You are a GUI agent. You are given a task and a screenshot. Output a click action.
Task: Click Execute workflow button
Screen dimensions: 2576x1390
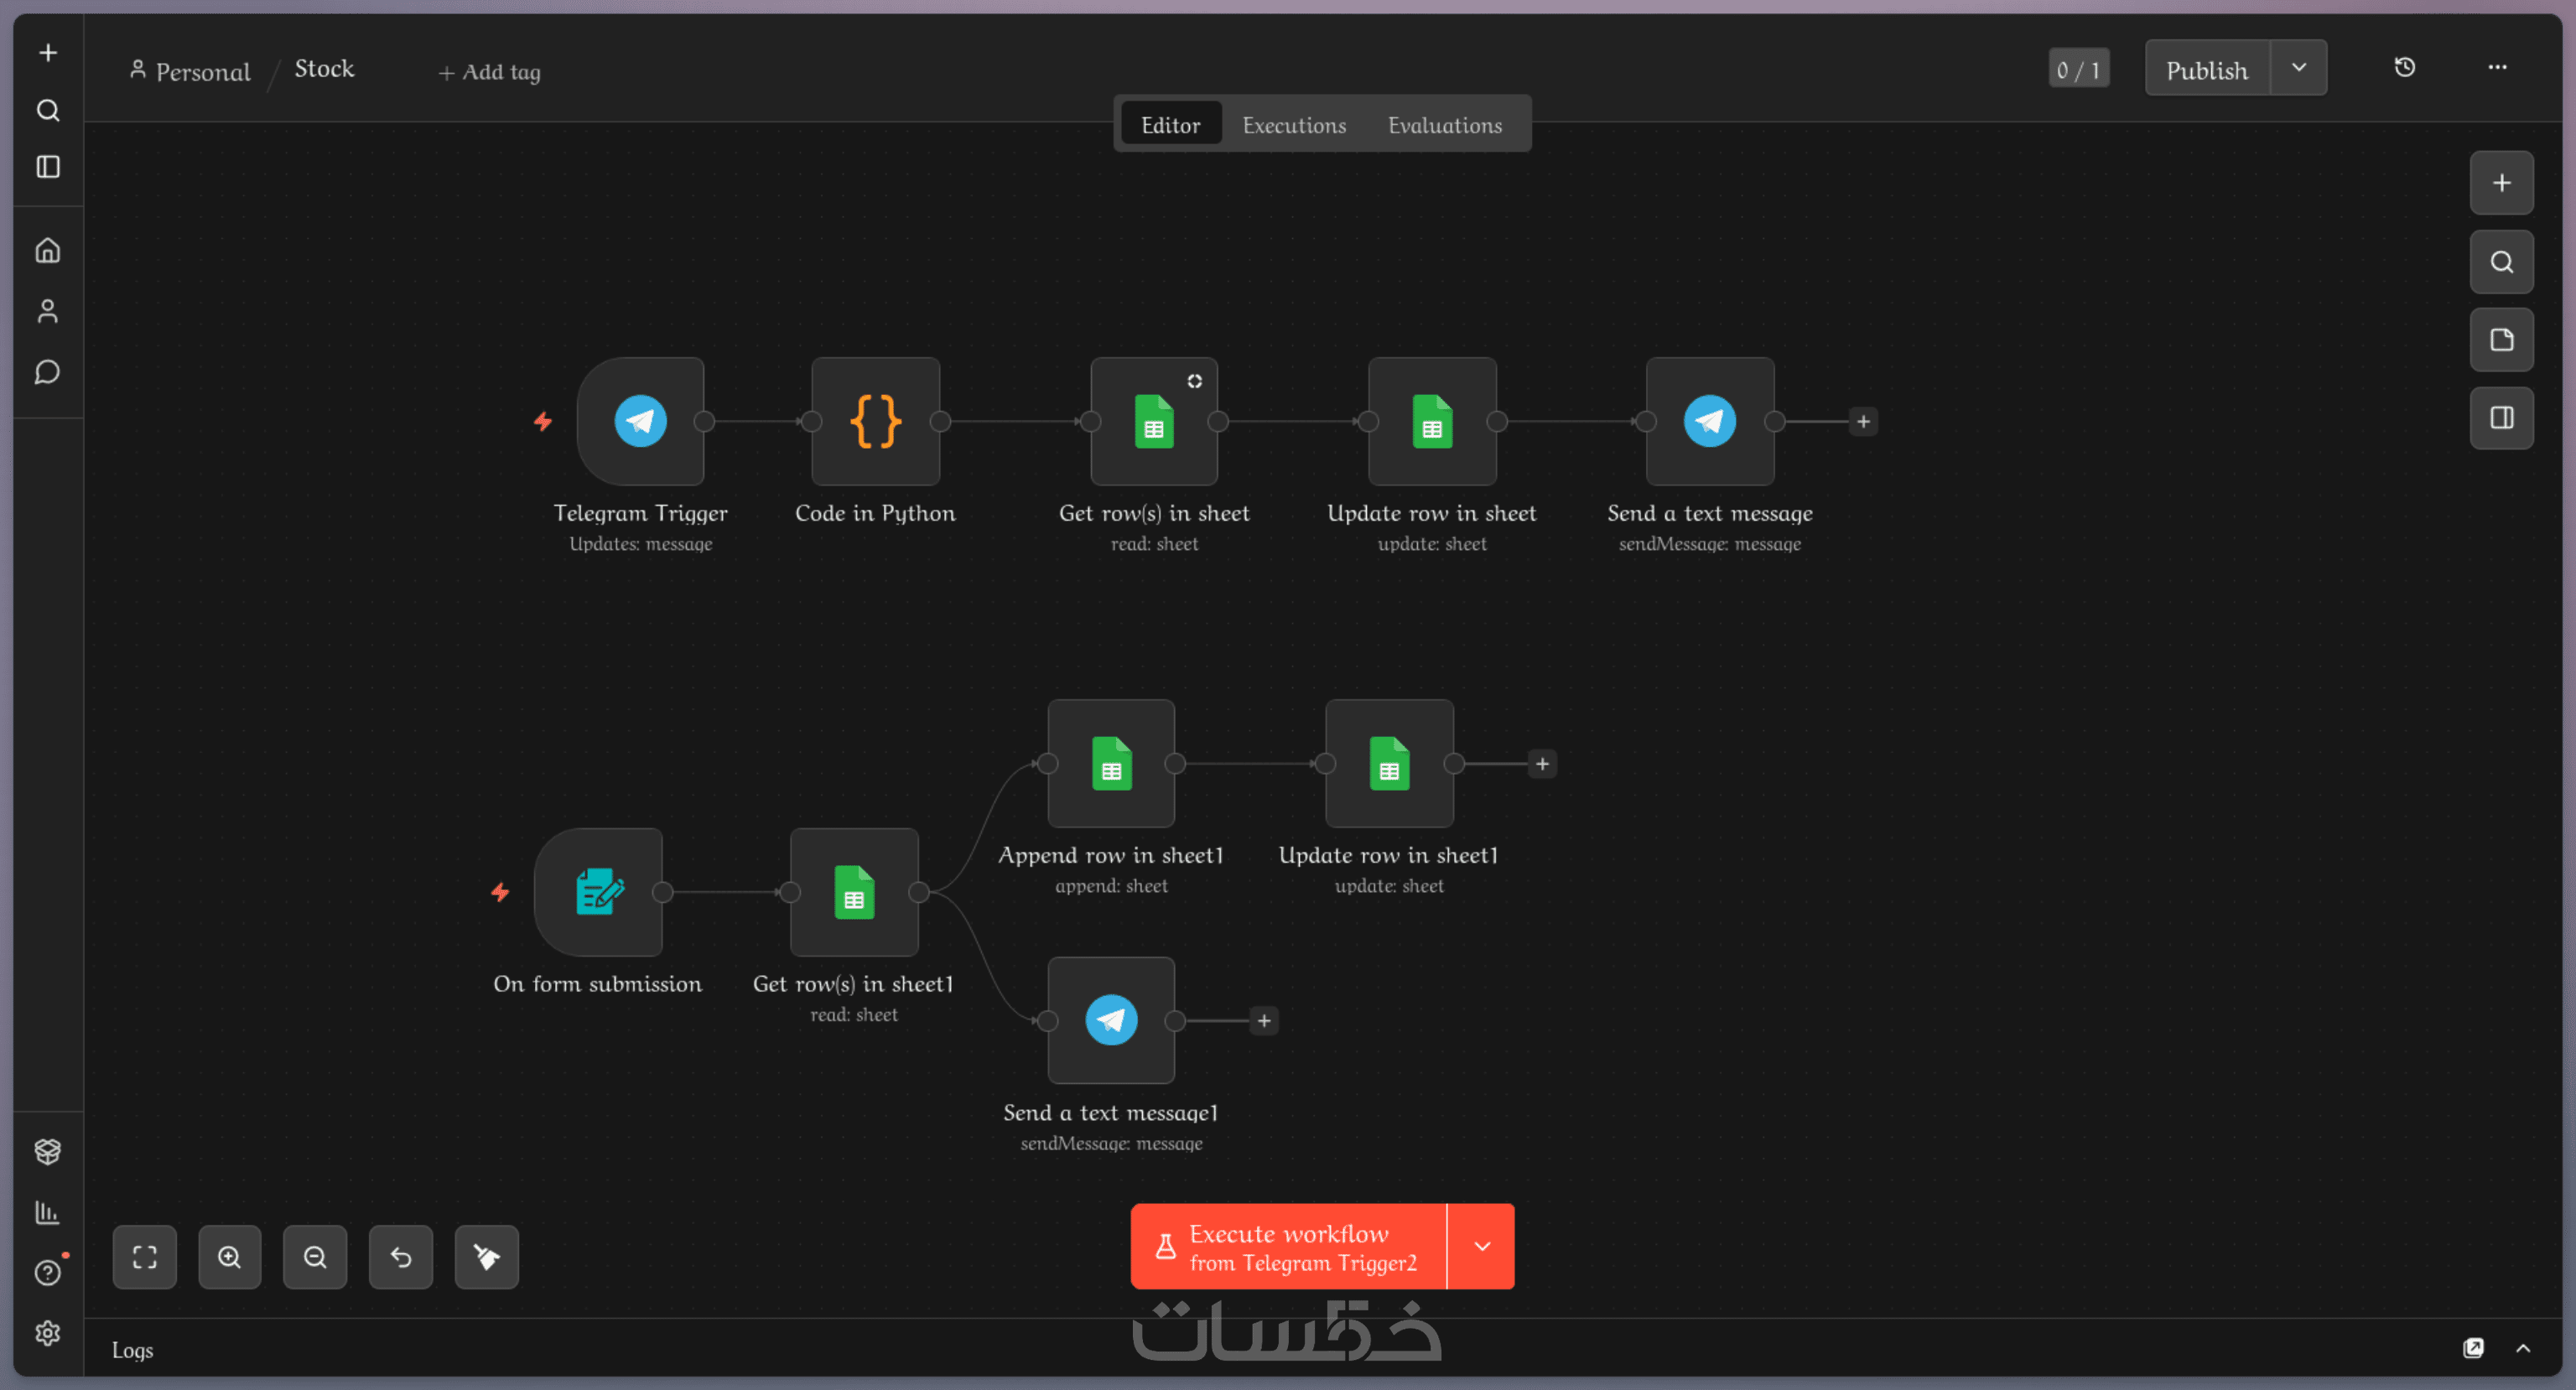(1288, 1246)
